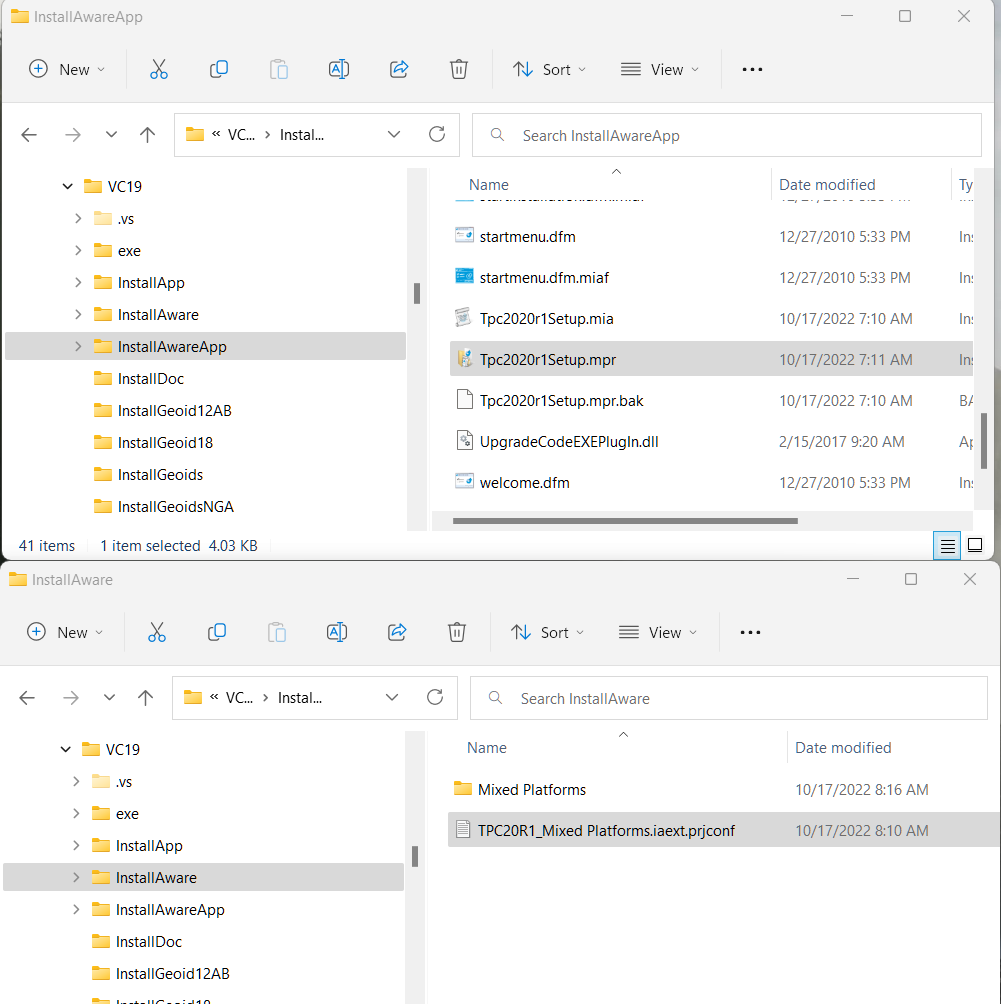
Task: Select welcome.dfm file
Action: [524, 483]
